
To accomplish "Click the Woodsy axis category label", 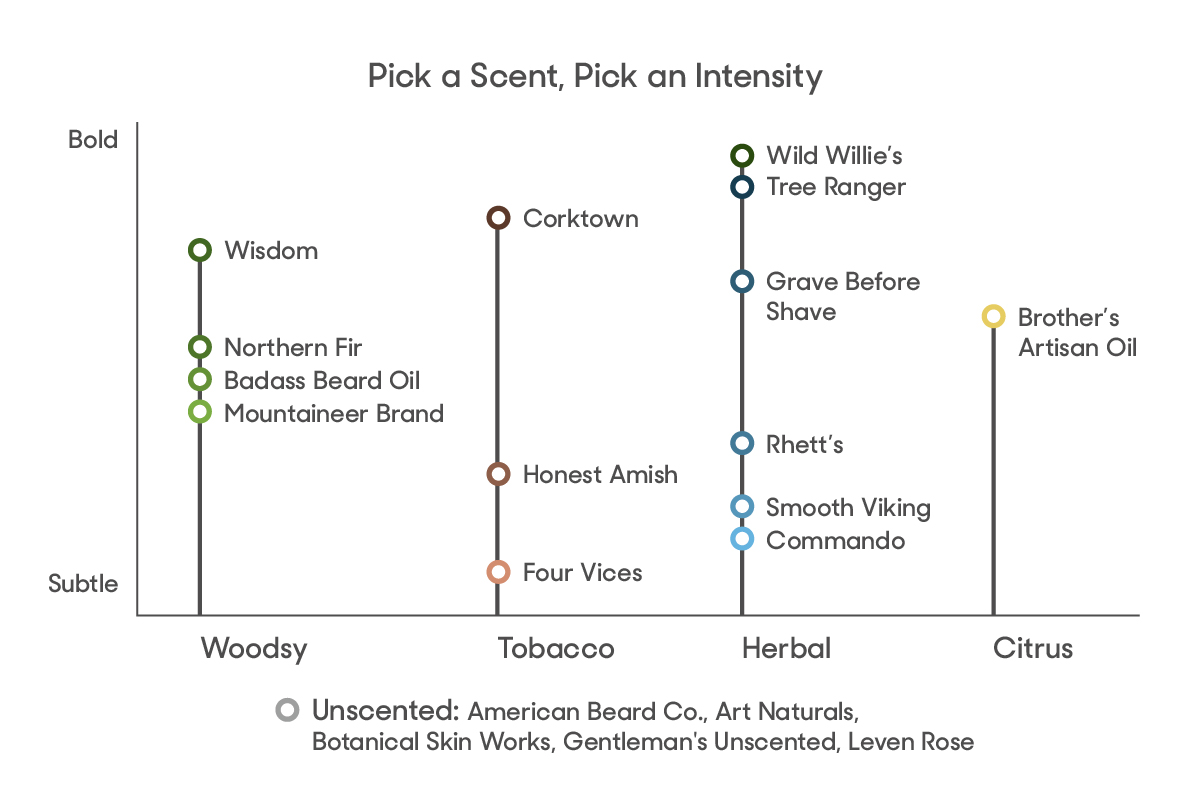I will click(x=254, y=649).
